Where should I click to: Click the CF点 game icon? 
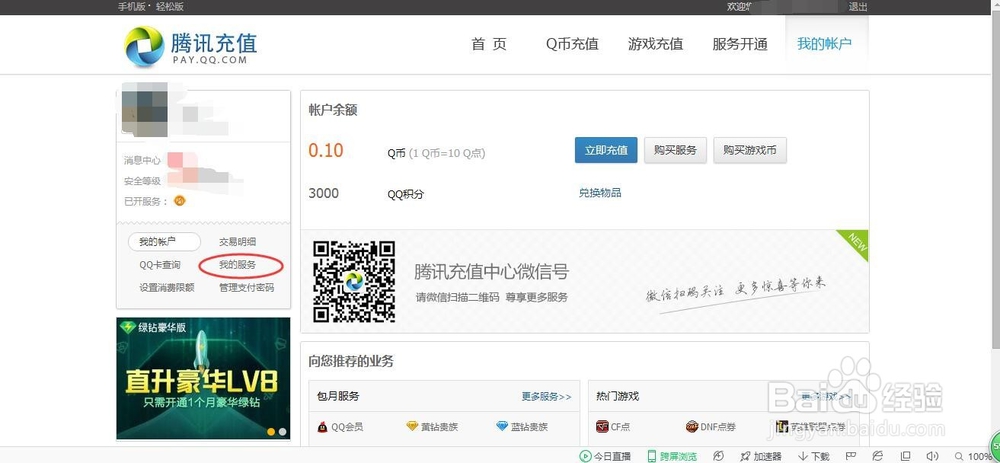(602, 427)
